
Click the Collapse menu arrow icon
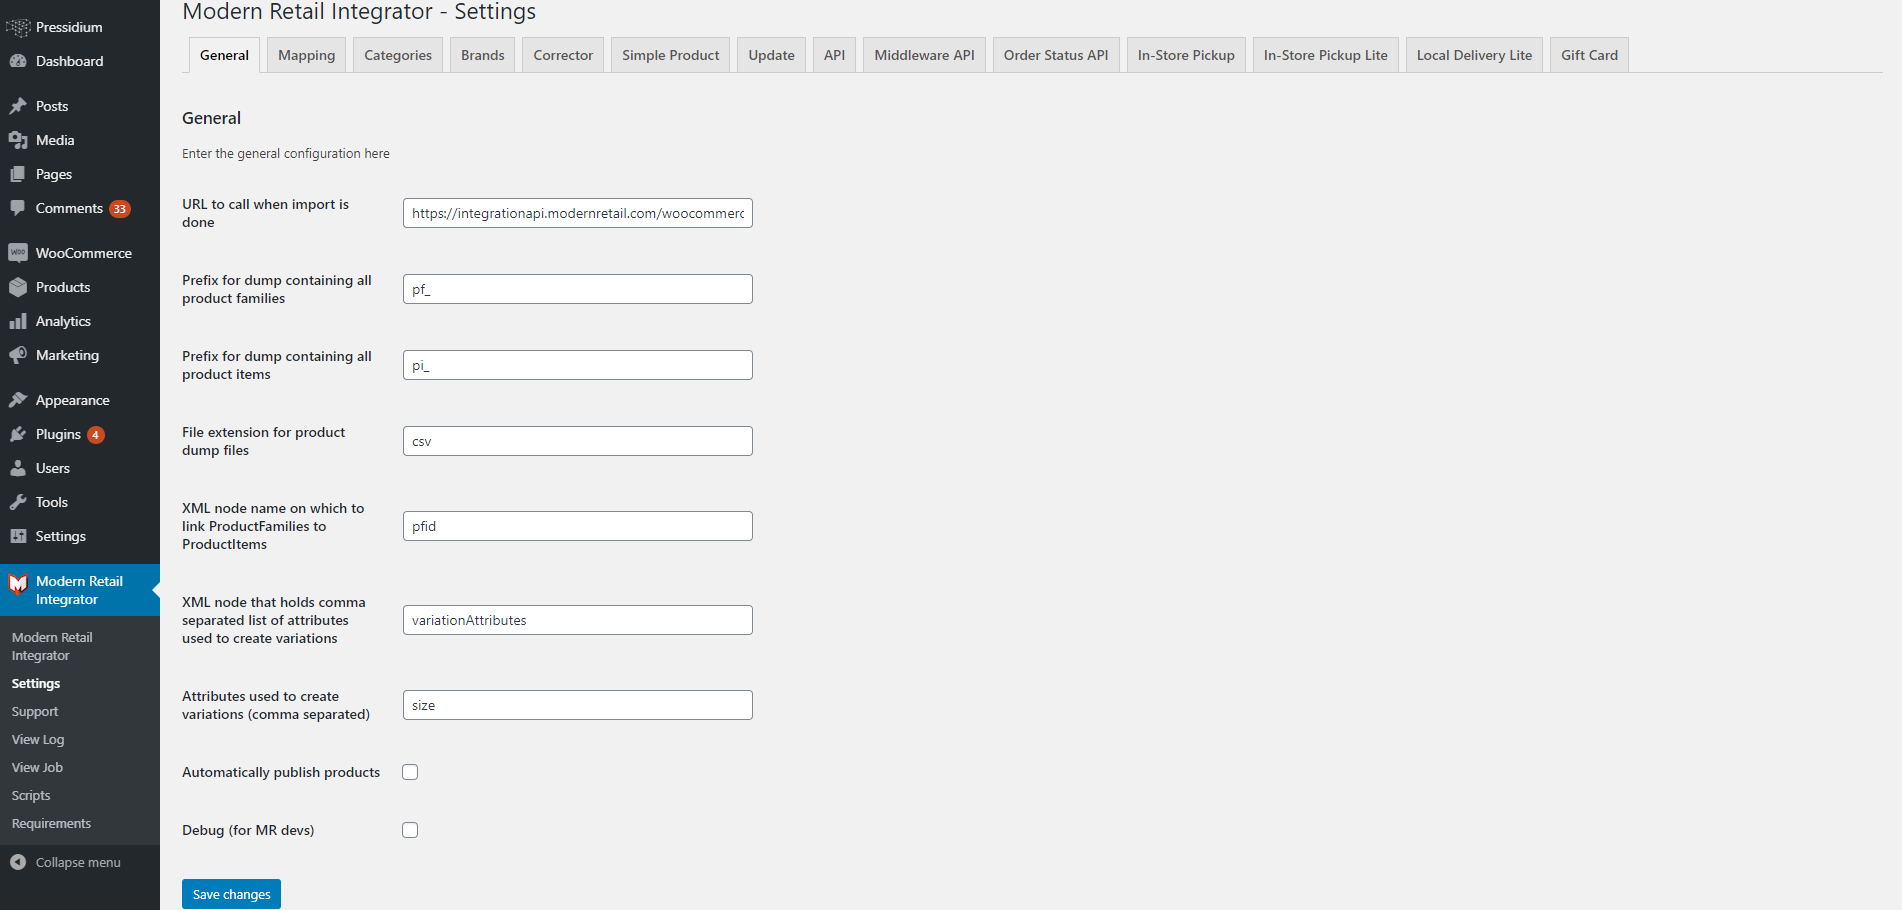point(18,862)
